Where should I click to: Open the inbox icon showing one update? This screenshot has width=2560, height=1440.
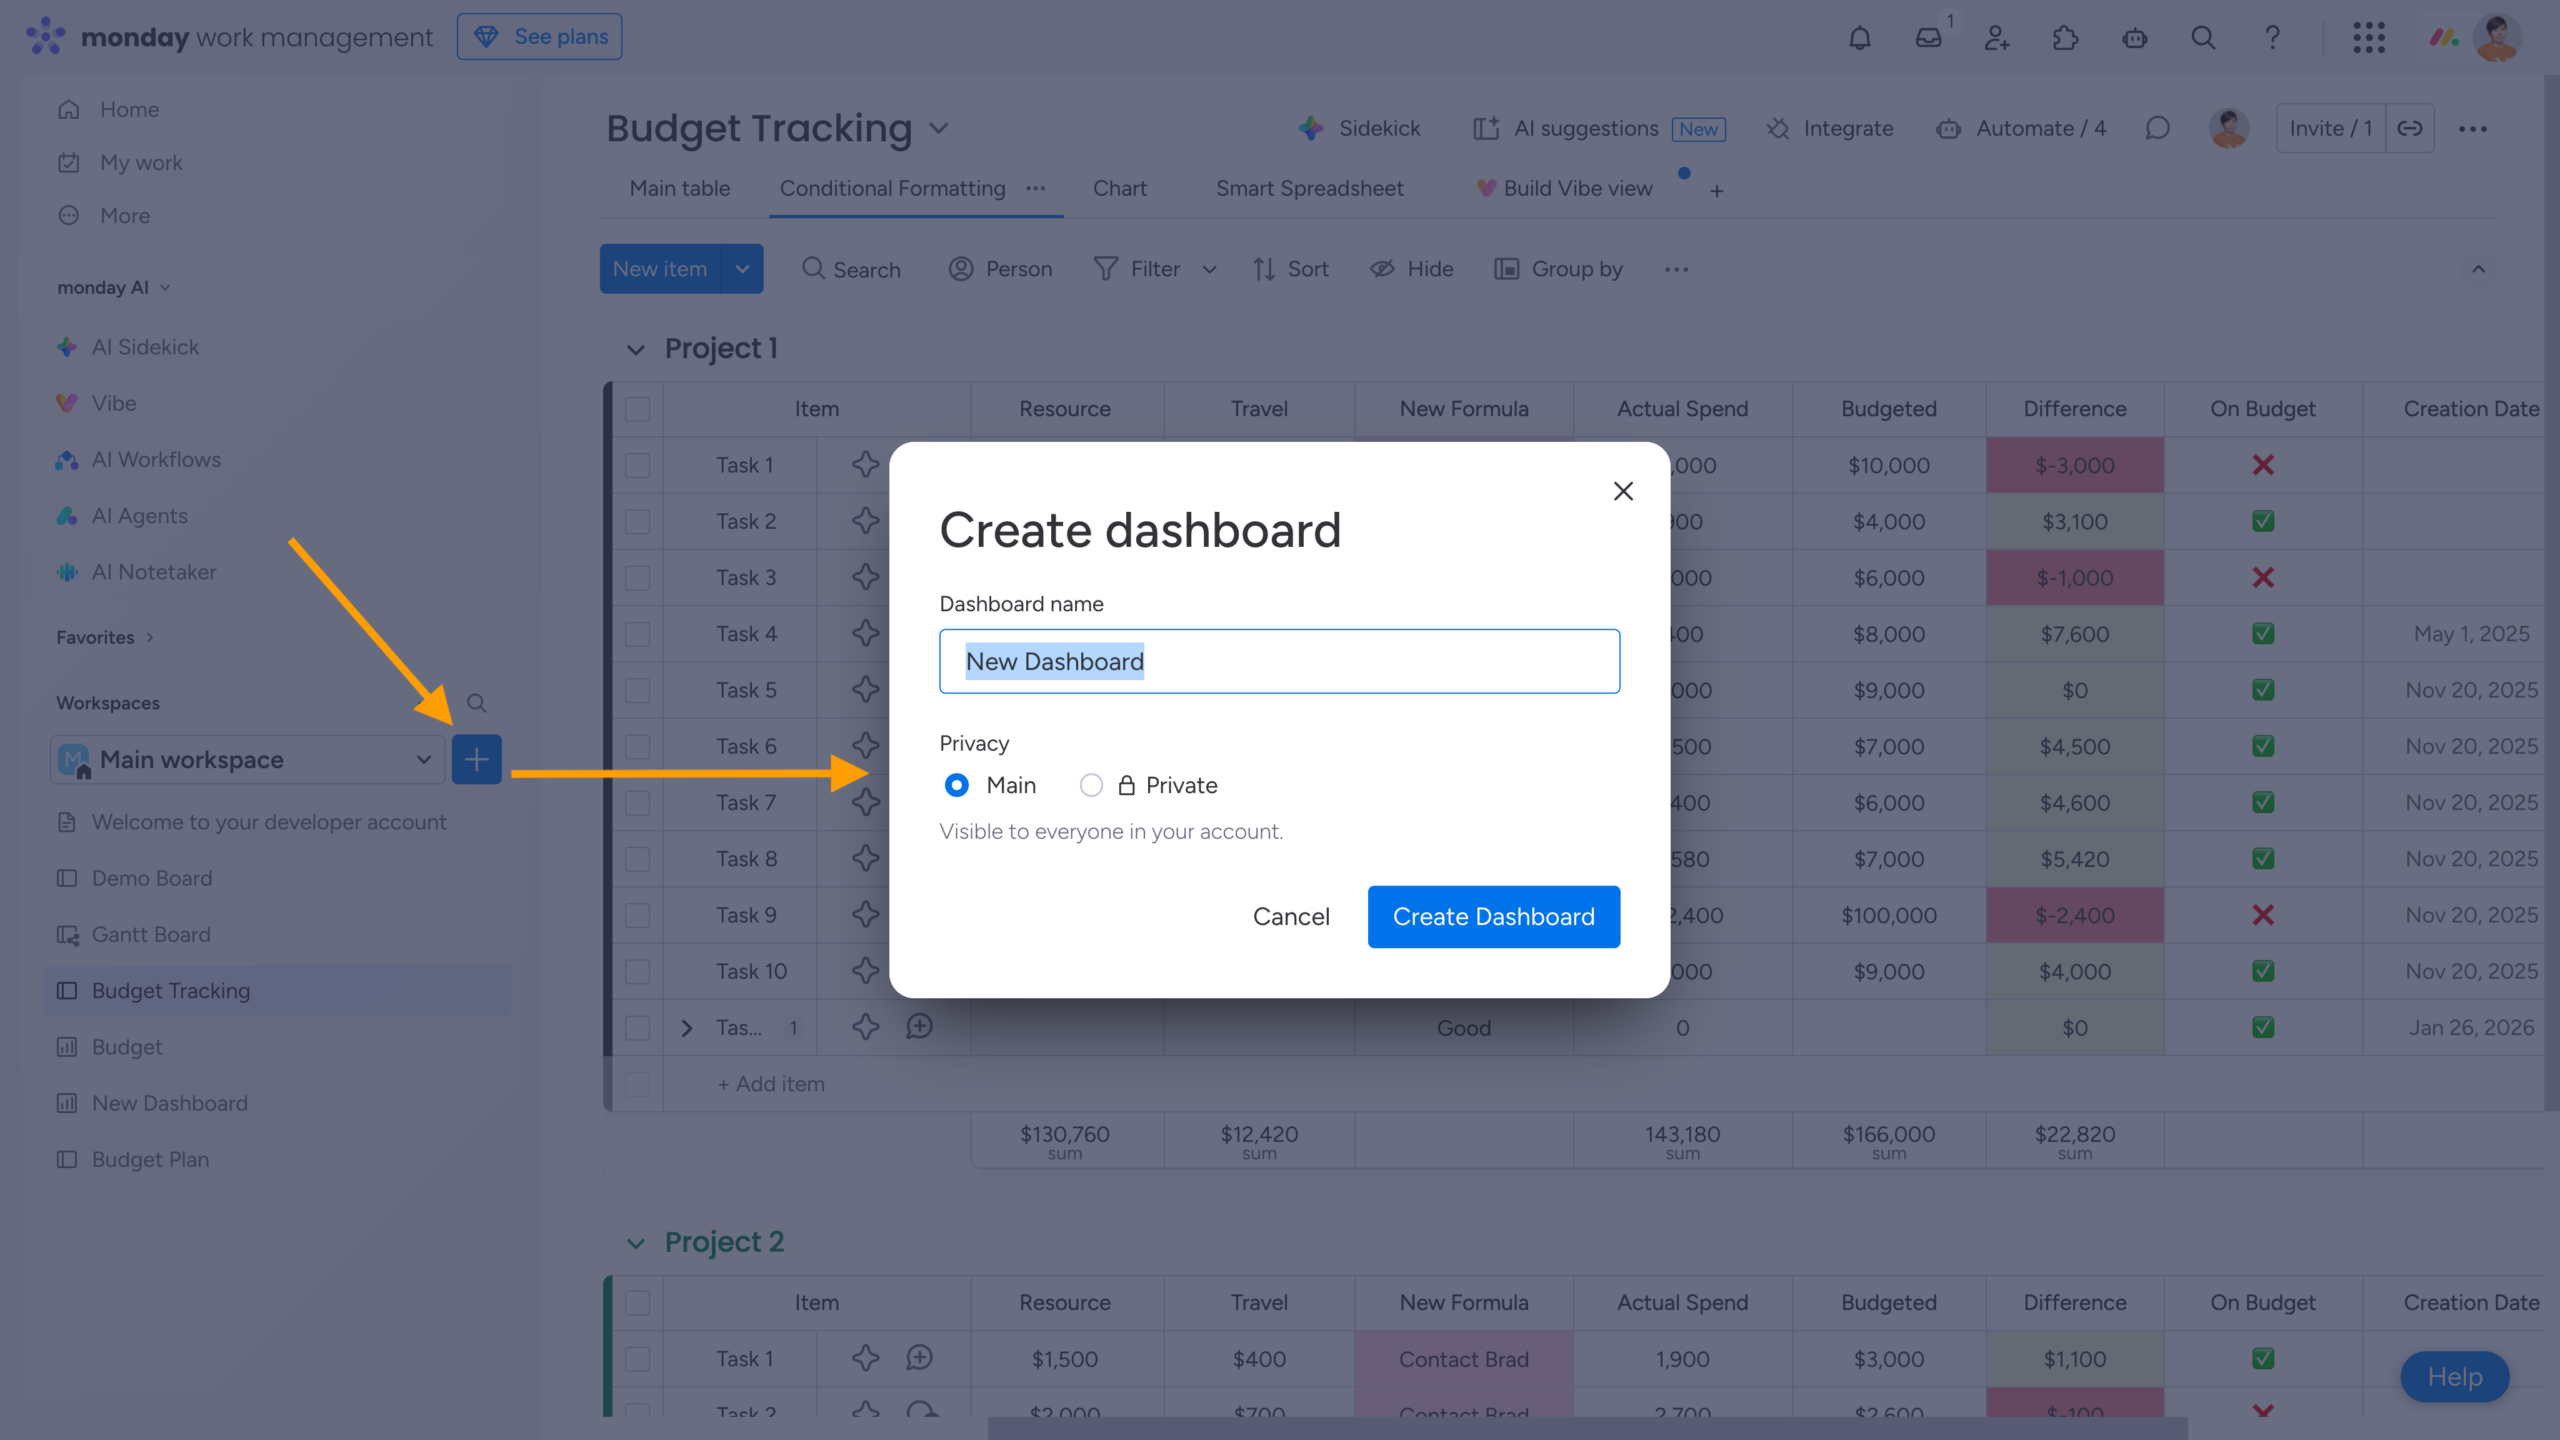click(x=1928, y=37)
